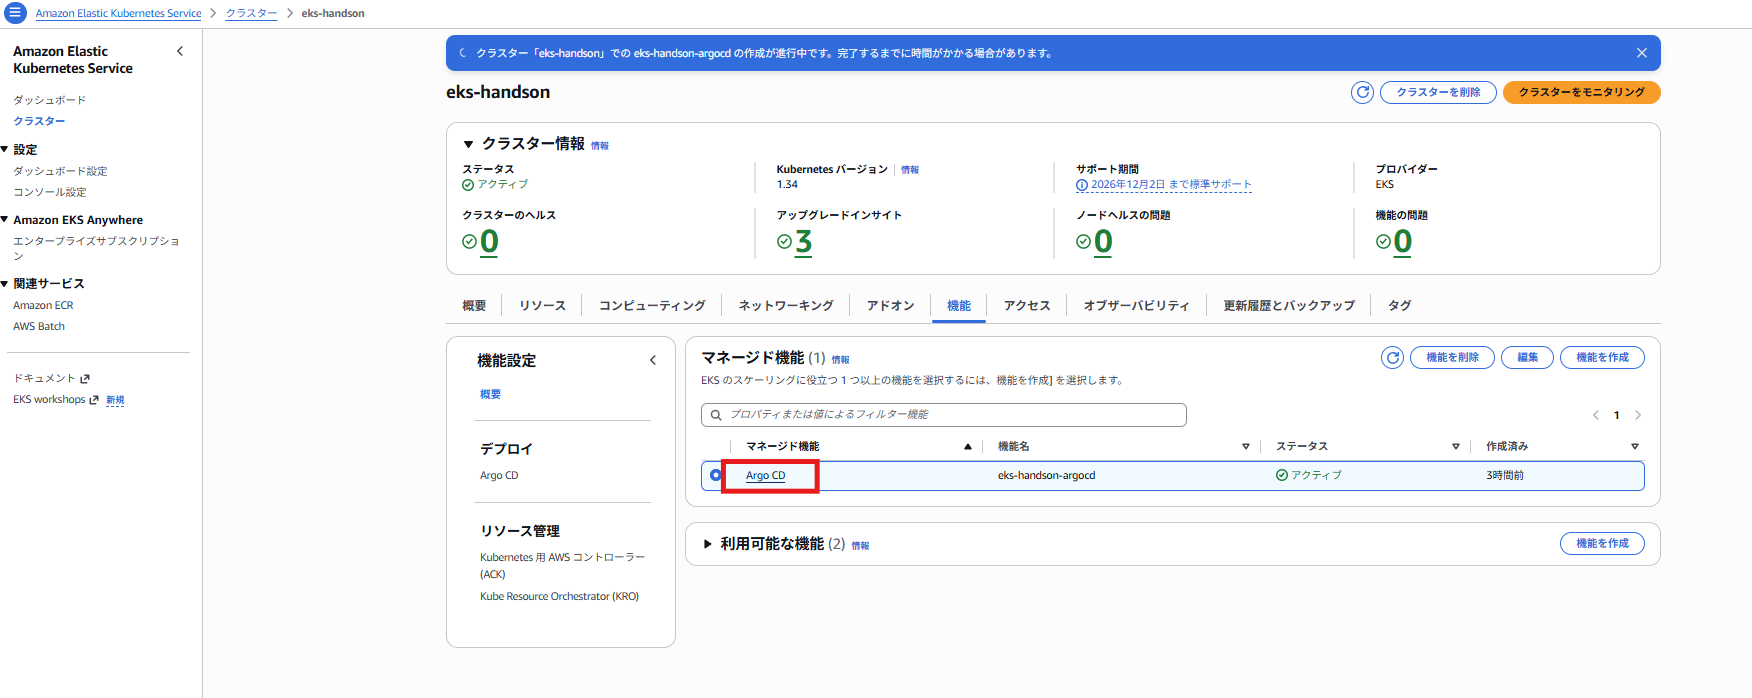The image size is (1752, 698).
Task: Open クラスター in the sidebar
Action: pos(39,121)
